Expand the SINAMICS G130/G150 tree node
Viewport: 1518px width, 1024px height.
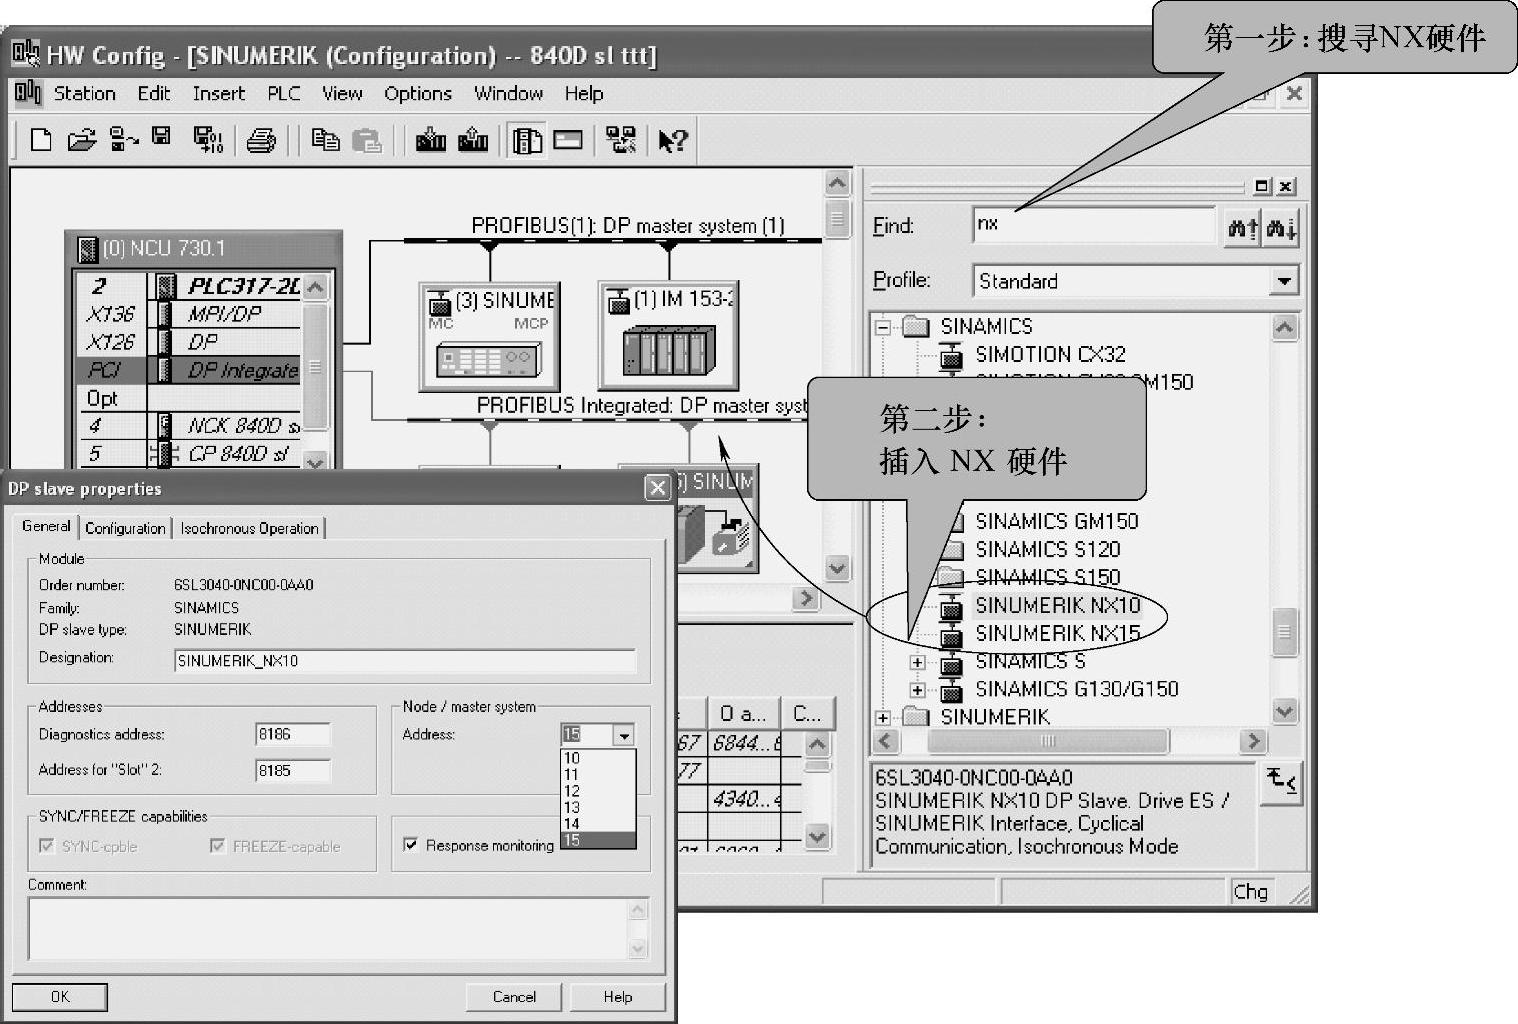click(917, 689)
